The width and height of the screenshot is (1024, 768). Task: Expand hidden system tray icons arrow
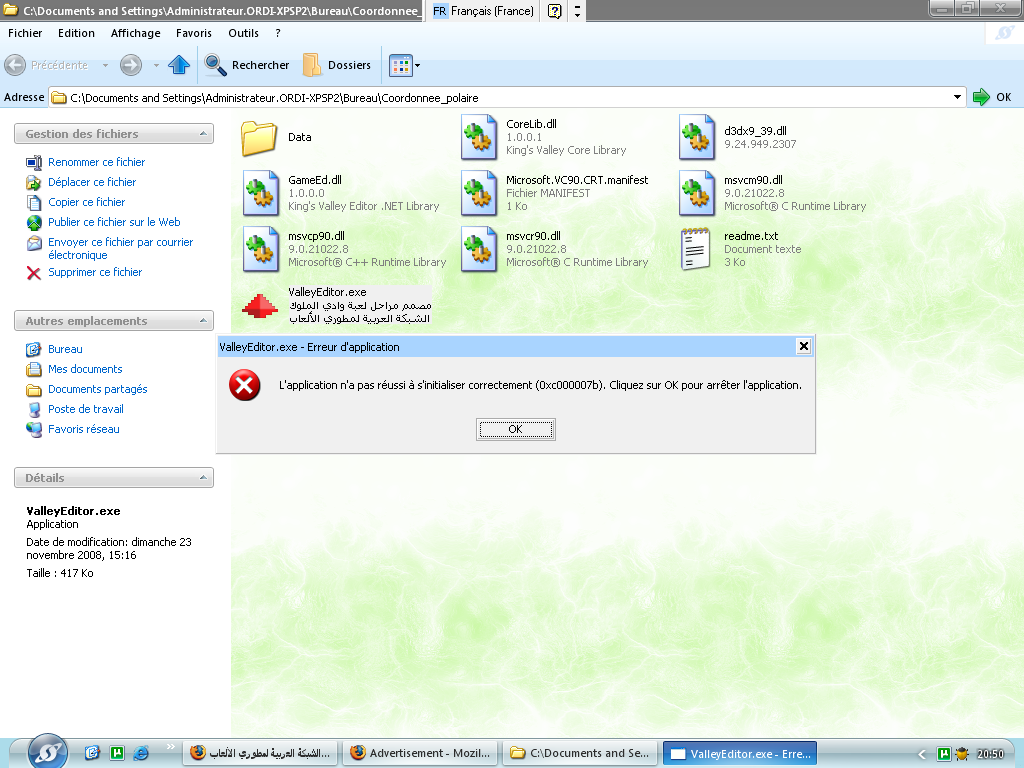pyautogui.click(x=922, y=754)
